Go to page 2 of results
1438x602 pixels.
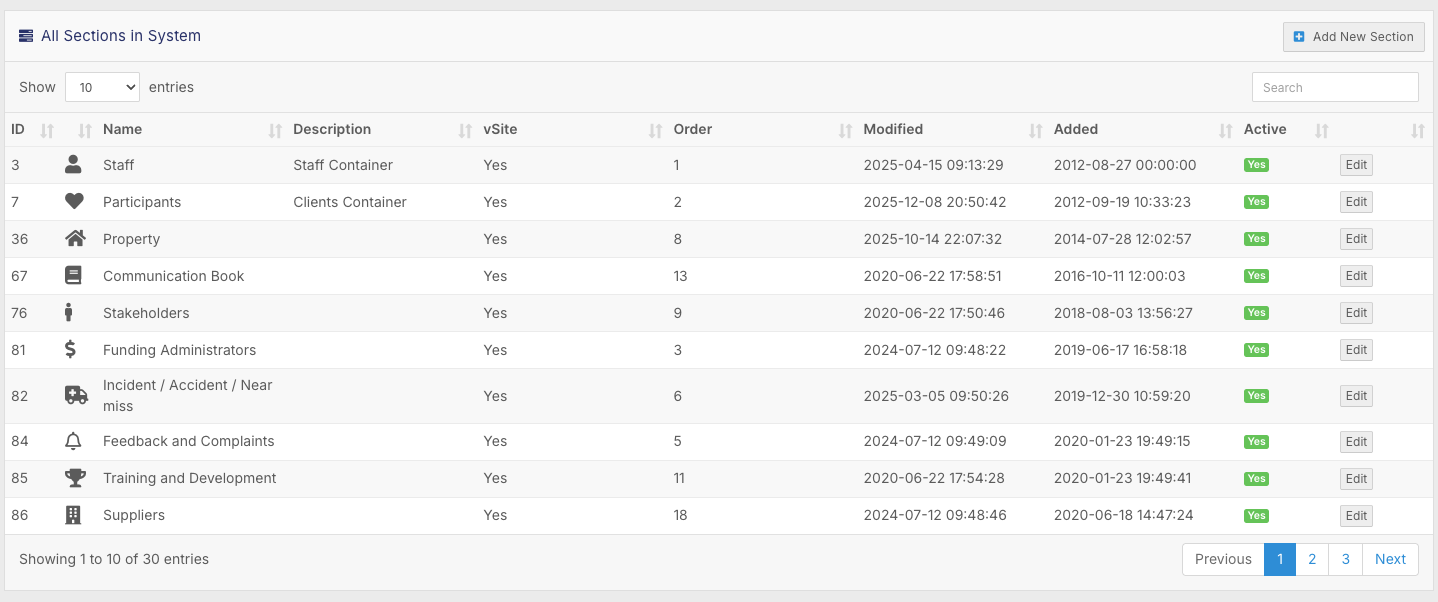[x=1312, y=559]
